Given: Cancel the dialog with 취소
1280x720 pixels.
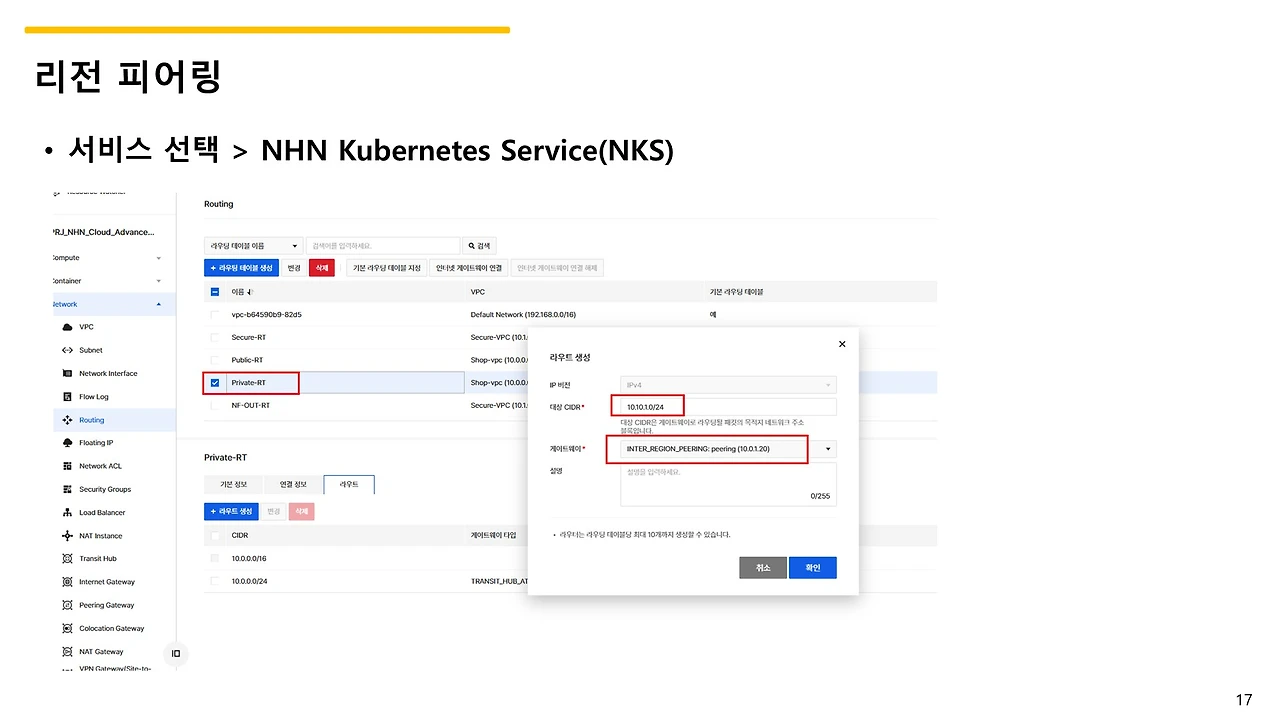Looking at the screenshot, I should click(x=763, y=568).
